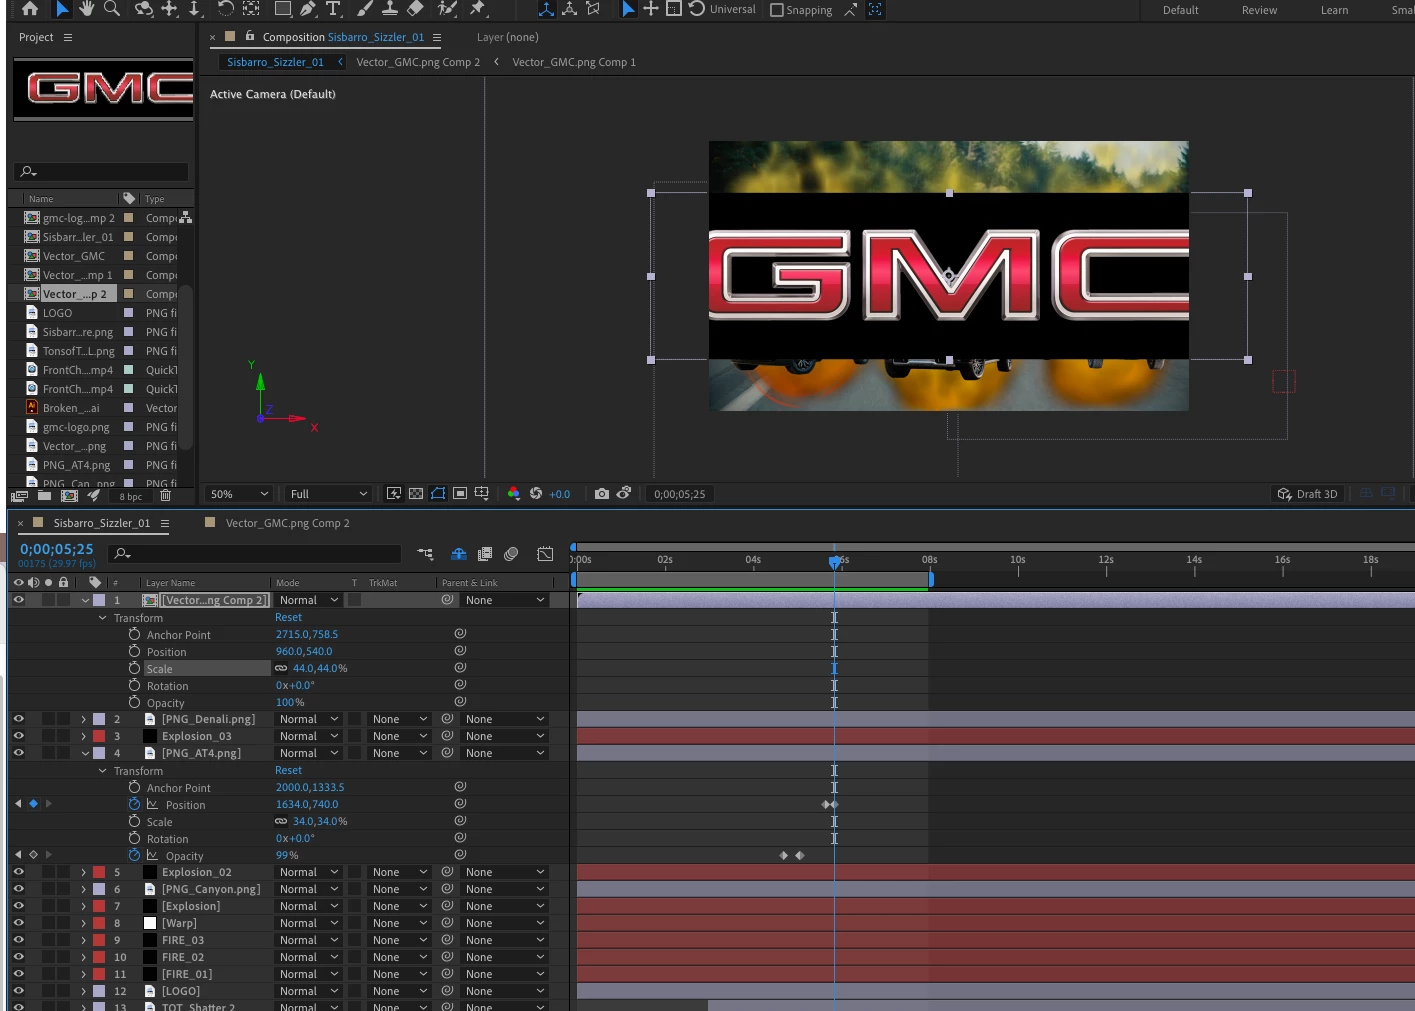Select the Rectangle shape tool
1415x1011 pixels.
pyautogui.click(x=283, y=9)
